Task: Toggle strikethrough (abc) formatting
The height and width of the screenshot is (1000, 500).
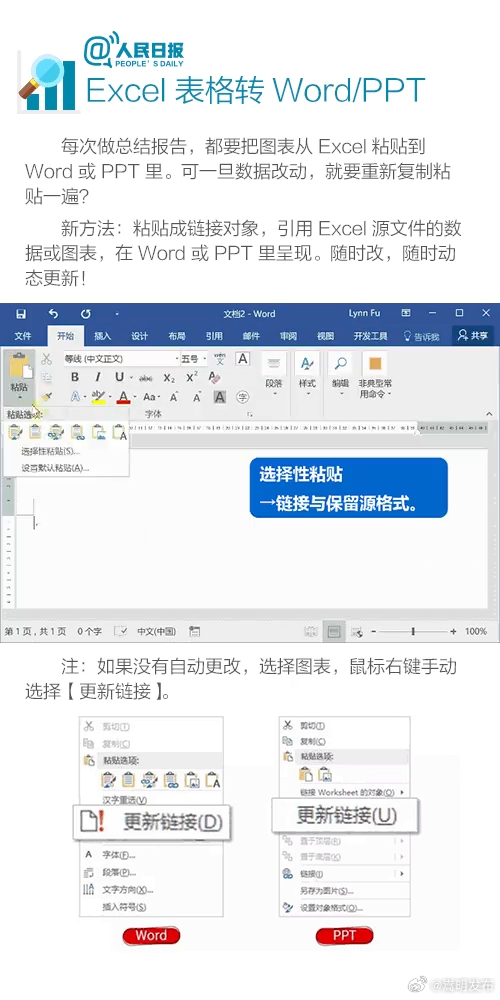Action: tap(145, 378)
